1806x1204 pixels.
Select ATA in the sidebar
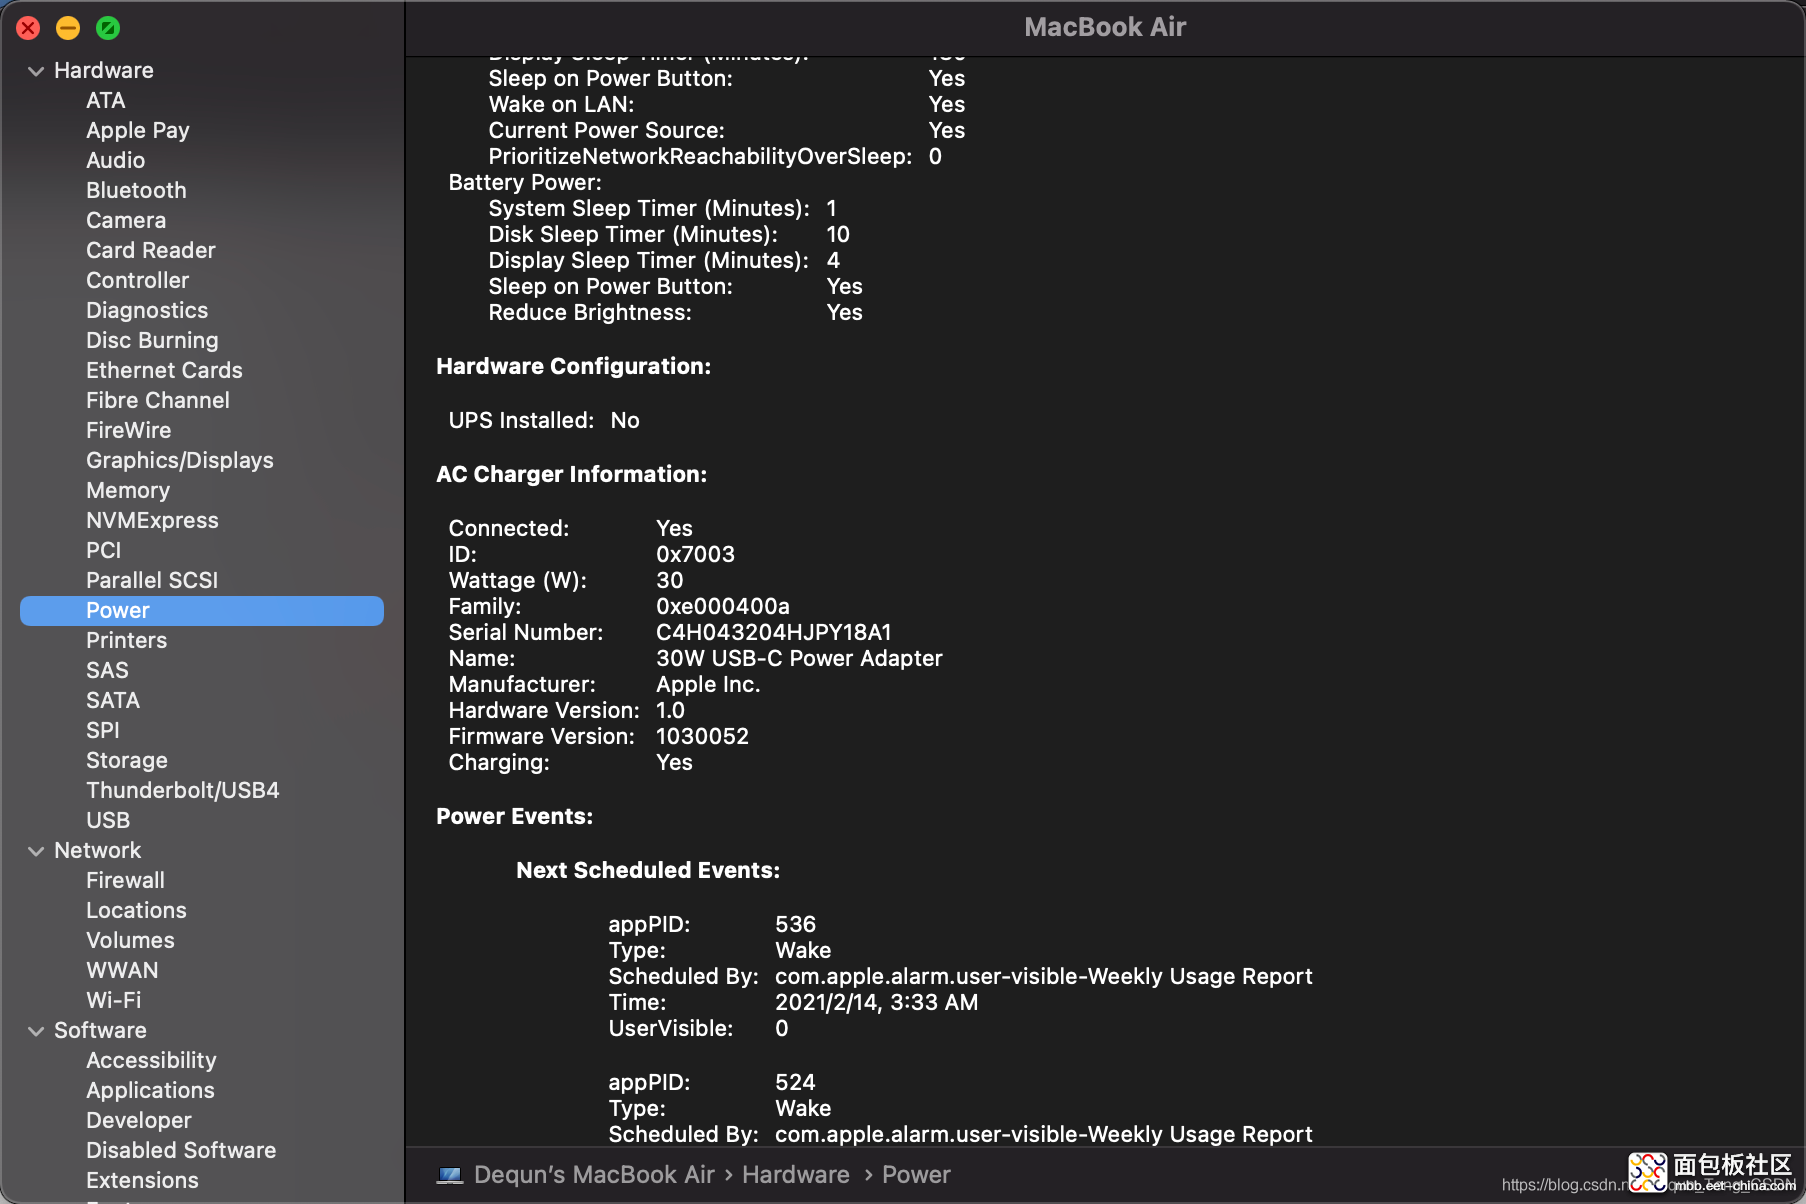(x=105, y=101)
